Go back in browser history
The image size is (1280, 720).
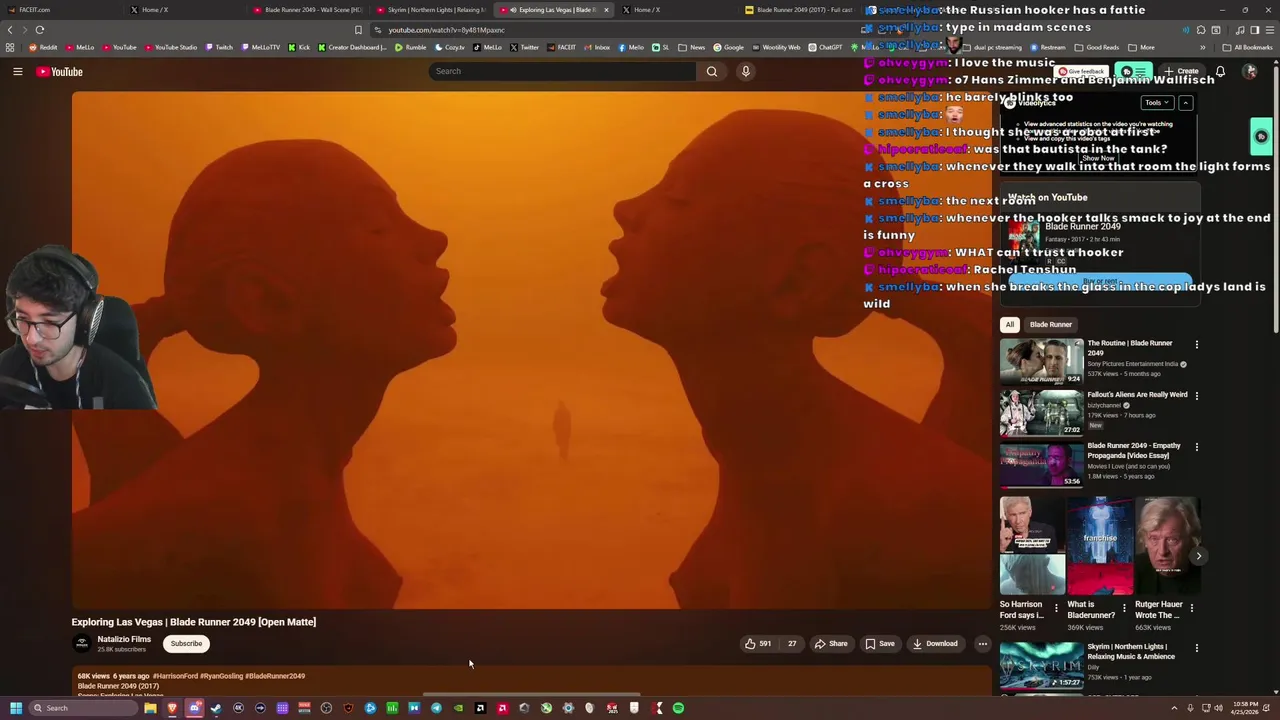point(11,30)
